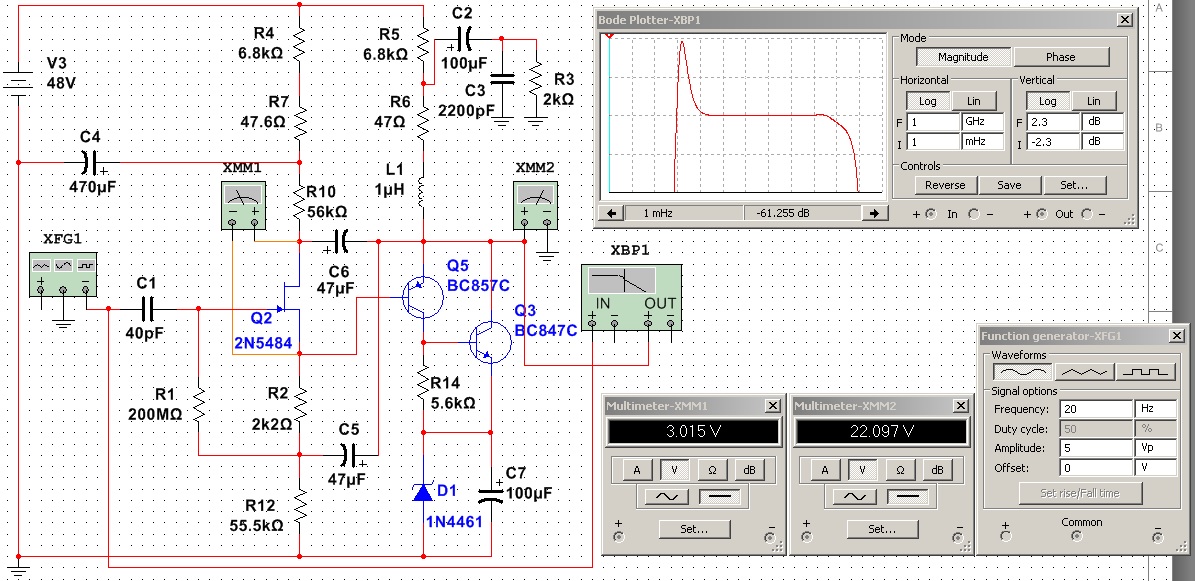
Task: Select Ω measurement on Multimeter-XMM1
Action: pyautogui.click(x=712, y=470)
